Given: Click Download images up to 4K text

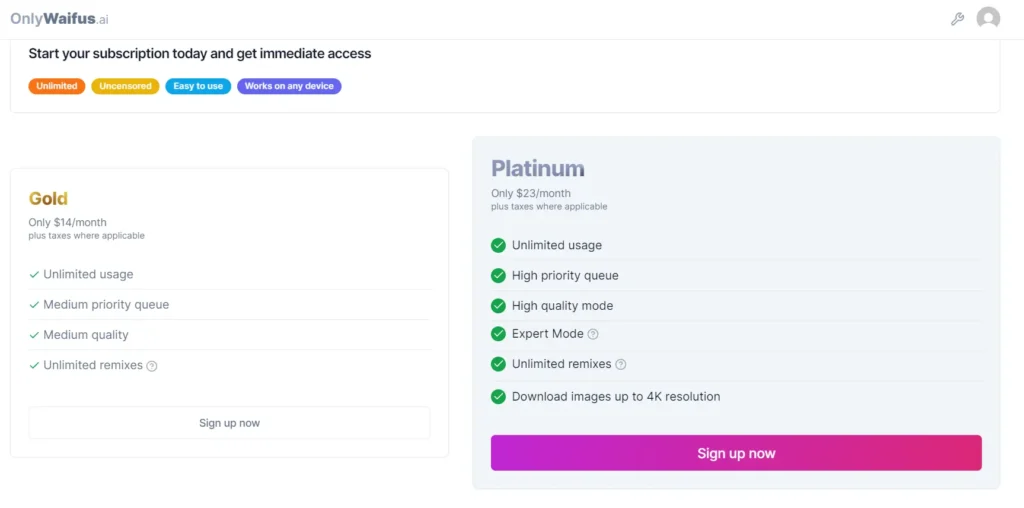Looking at the screenshot, I should click(x=615, y=397).
